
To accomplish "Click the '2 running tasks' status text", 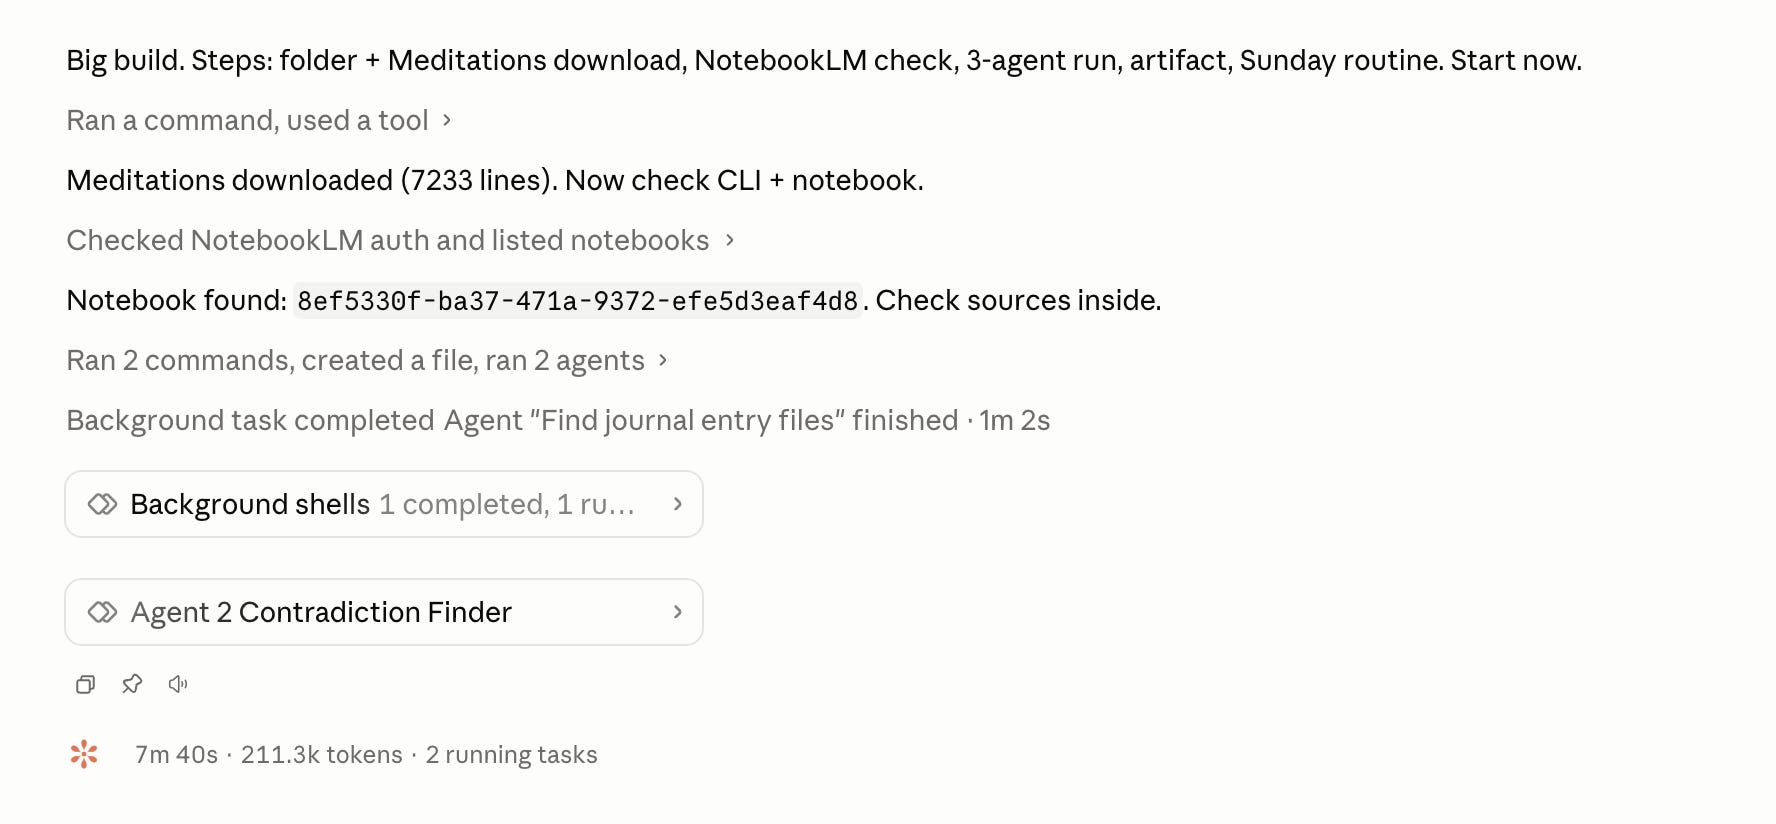I will [x=511, y=755].
